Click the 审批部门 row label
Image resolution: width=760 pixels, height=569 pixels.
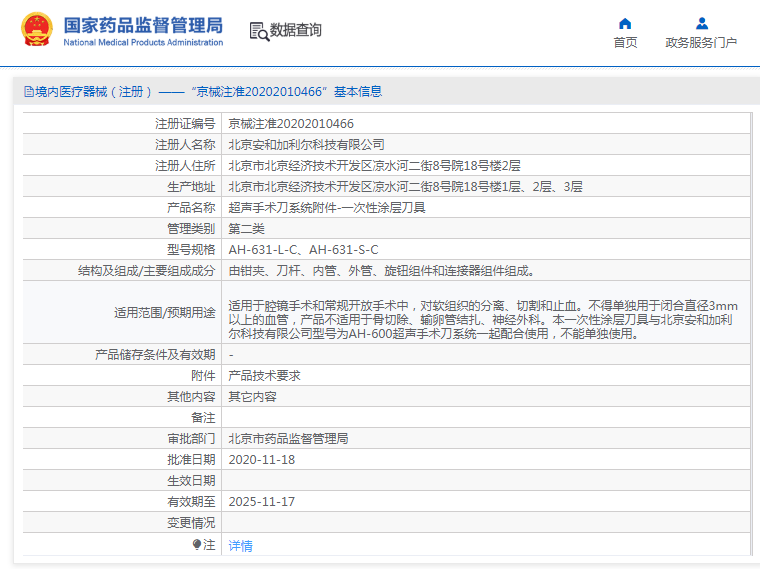pyautogui.click(x=191, y=439)
